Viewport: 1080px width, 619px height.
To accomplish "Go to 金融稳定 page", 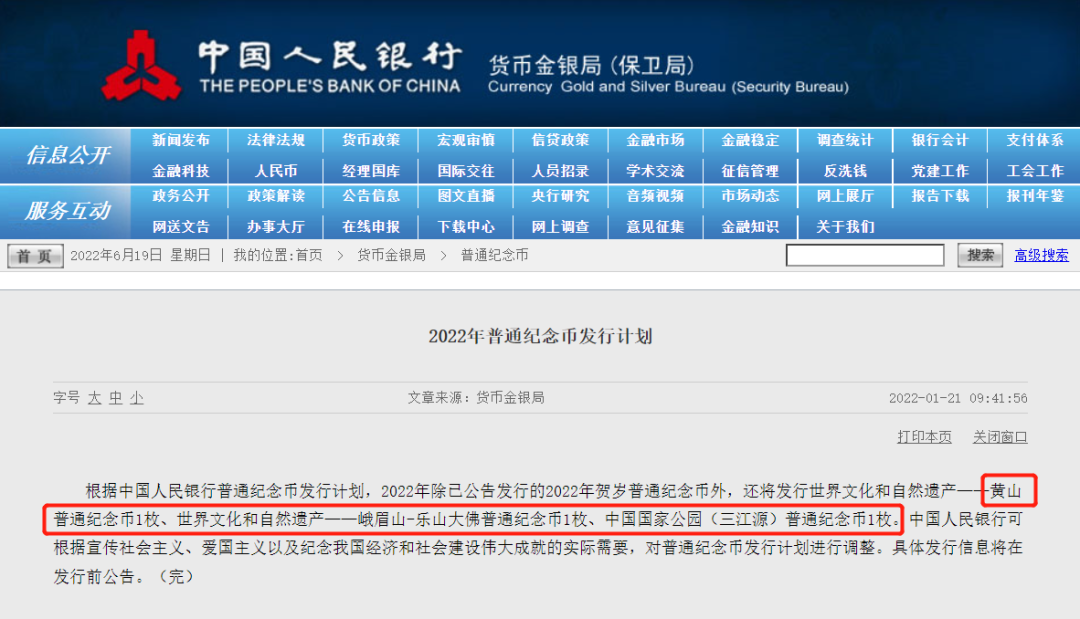I will pyautogui.click(x=750, y=140).
